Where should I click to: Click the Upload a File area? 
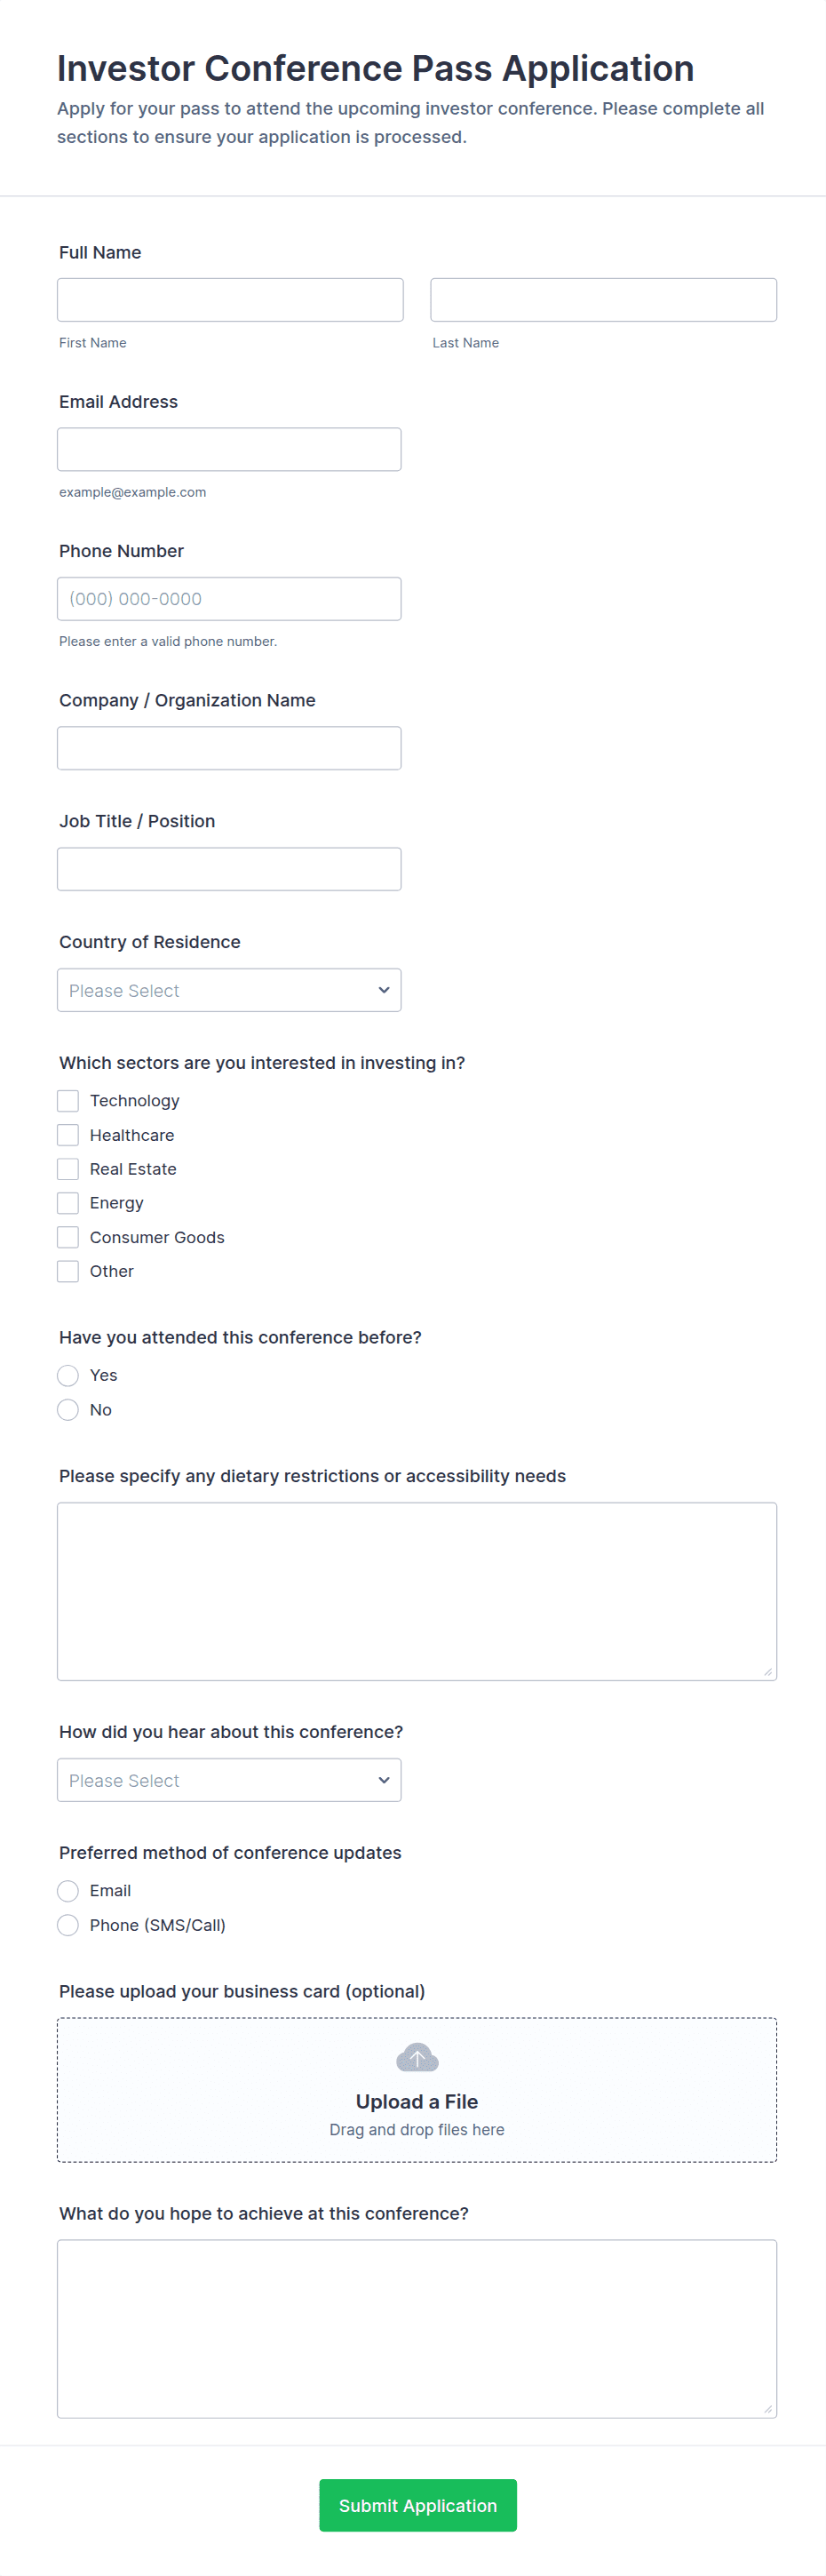pyautogui.click(x=417, y=2102)
